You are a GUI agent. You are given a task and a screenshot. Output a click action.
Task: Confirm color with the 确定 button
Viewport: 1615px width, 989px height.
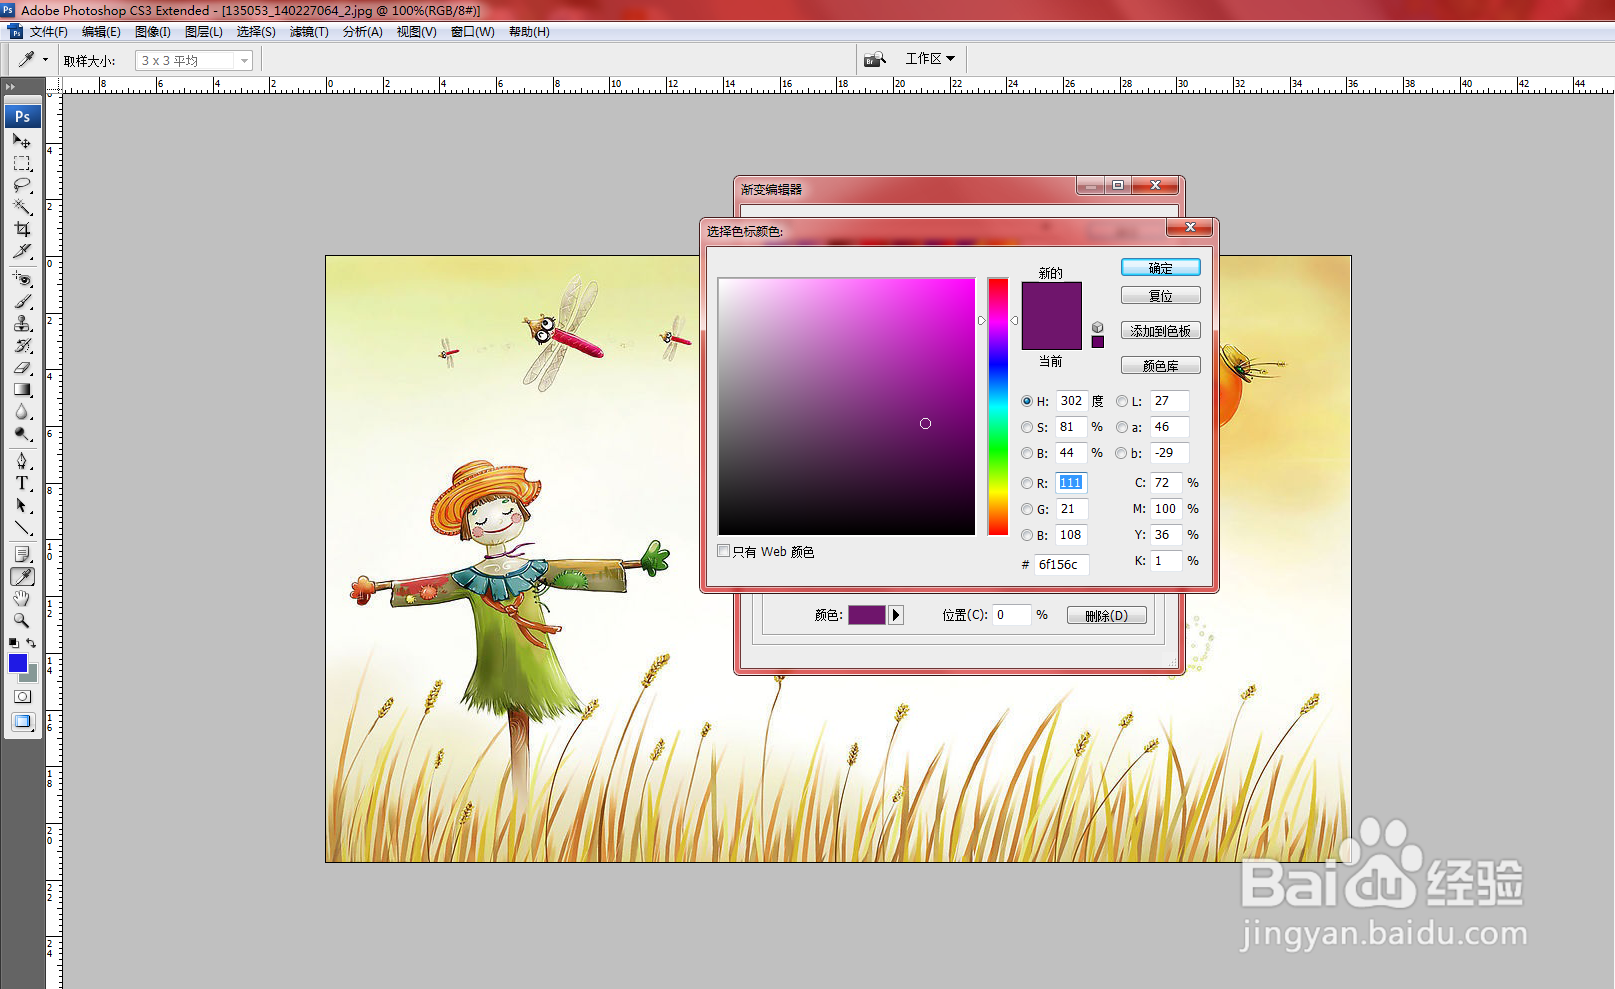click(1160, 268)
